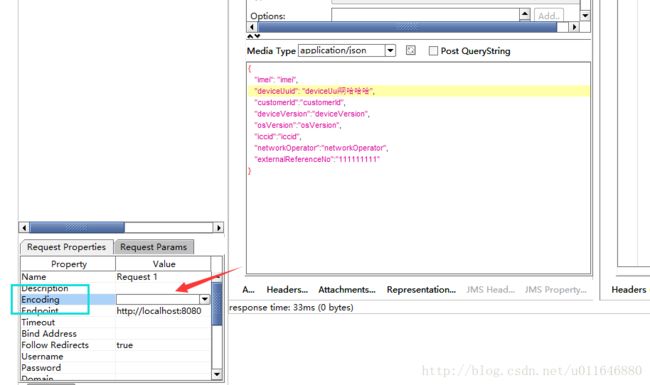Click the properties table vertical scrollbar thumb
The width and height of the screenshot is (650, 385).
pyautogui.click(x=217, y=303)
